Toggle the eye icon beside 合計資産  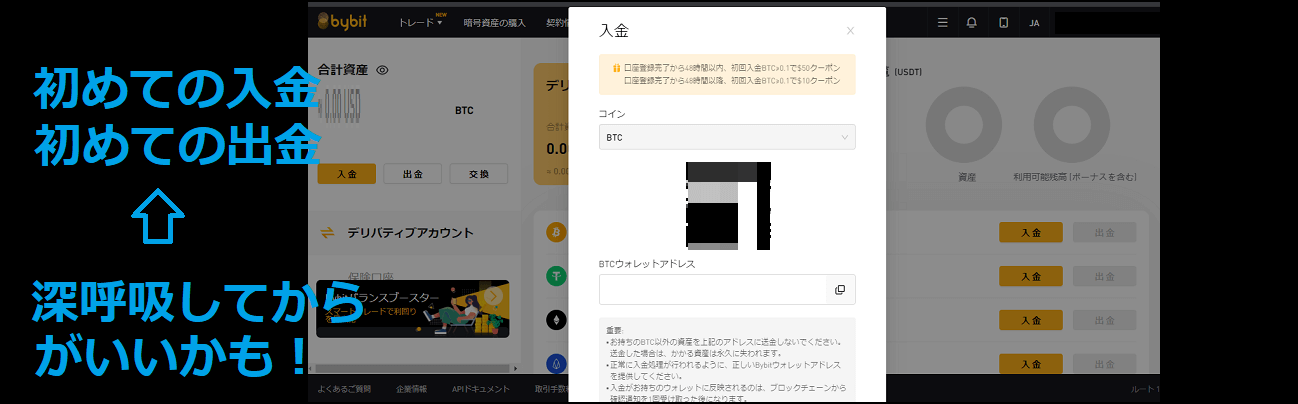coord(382,70)
